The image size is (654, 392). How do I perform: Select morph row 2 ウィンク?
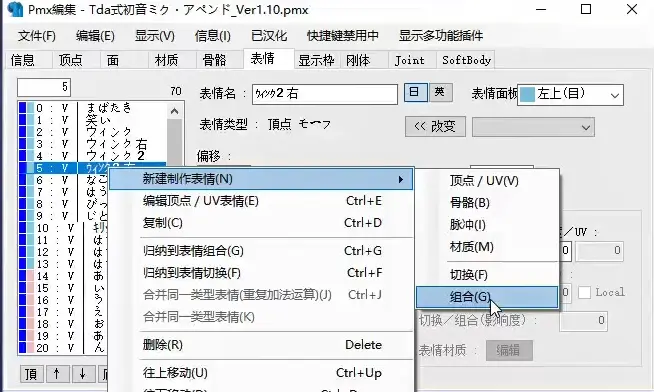click(93, 132)
